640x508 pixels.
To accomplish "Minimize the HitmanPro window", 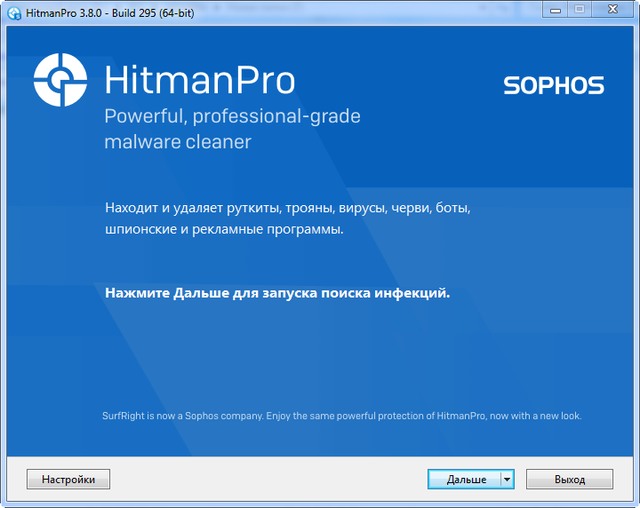I will point(555,10).
